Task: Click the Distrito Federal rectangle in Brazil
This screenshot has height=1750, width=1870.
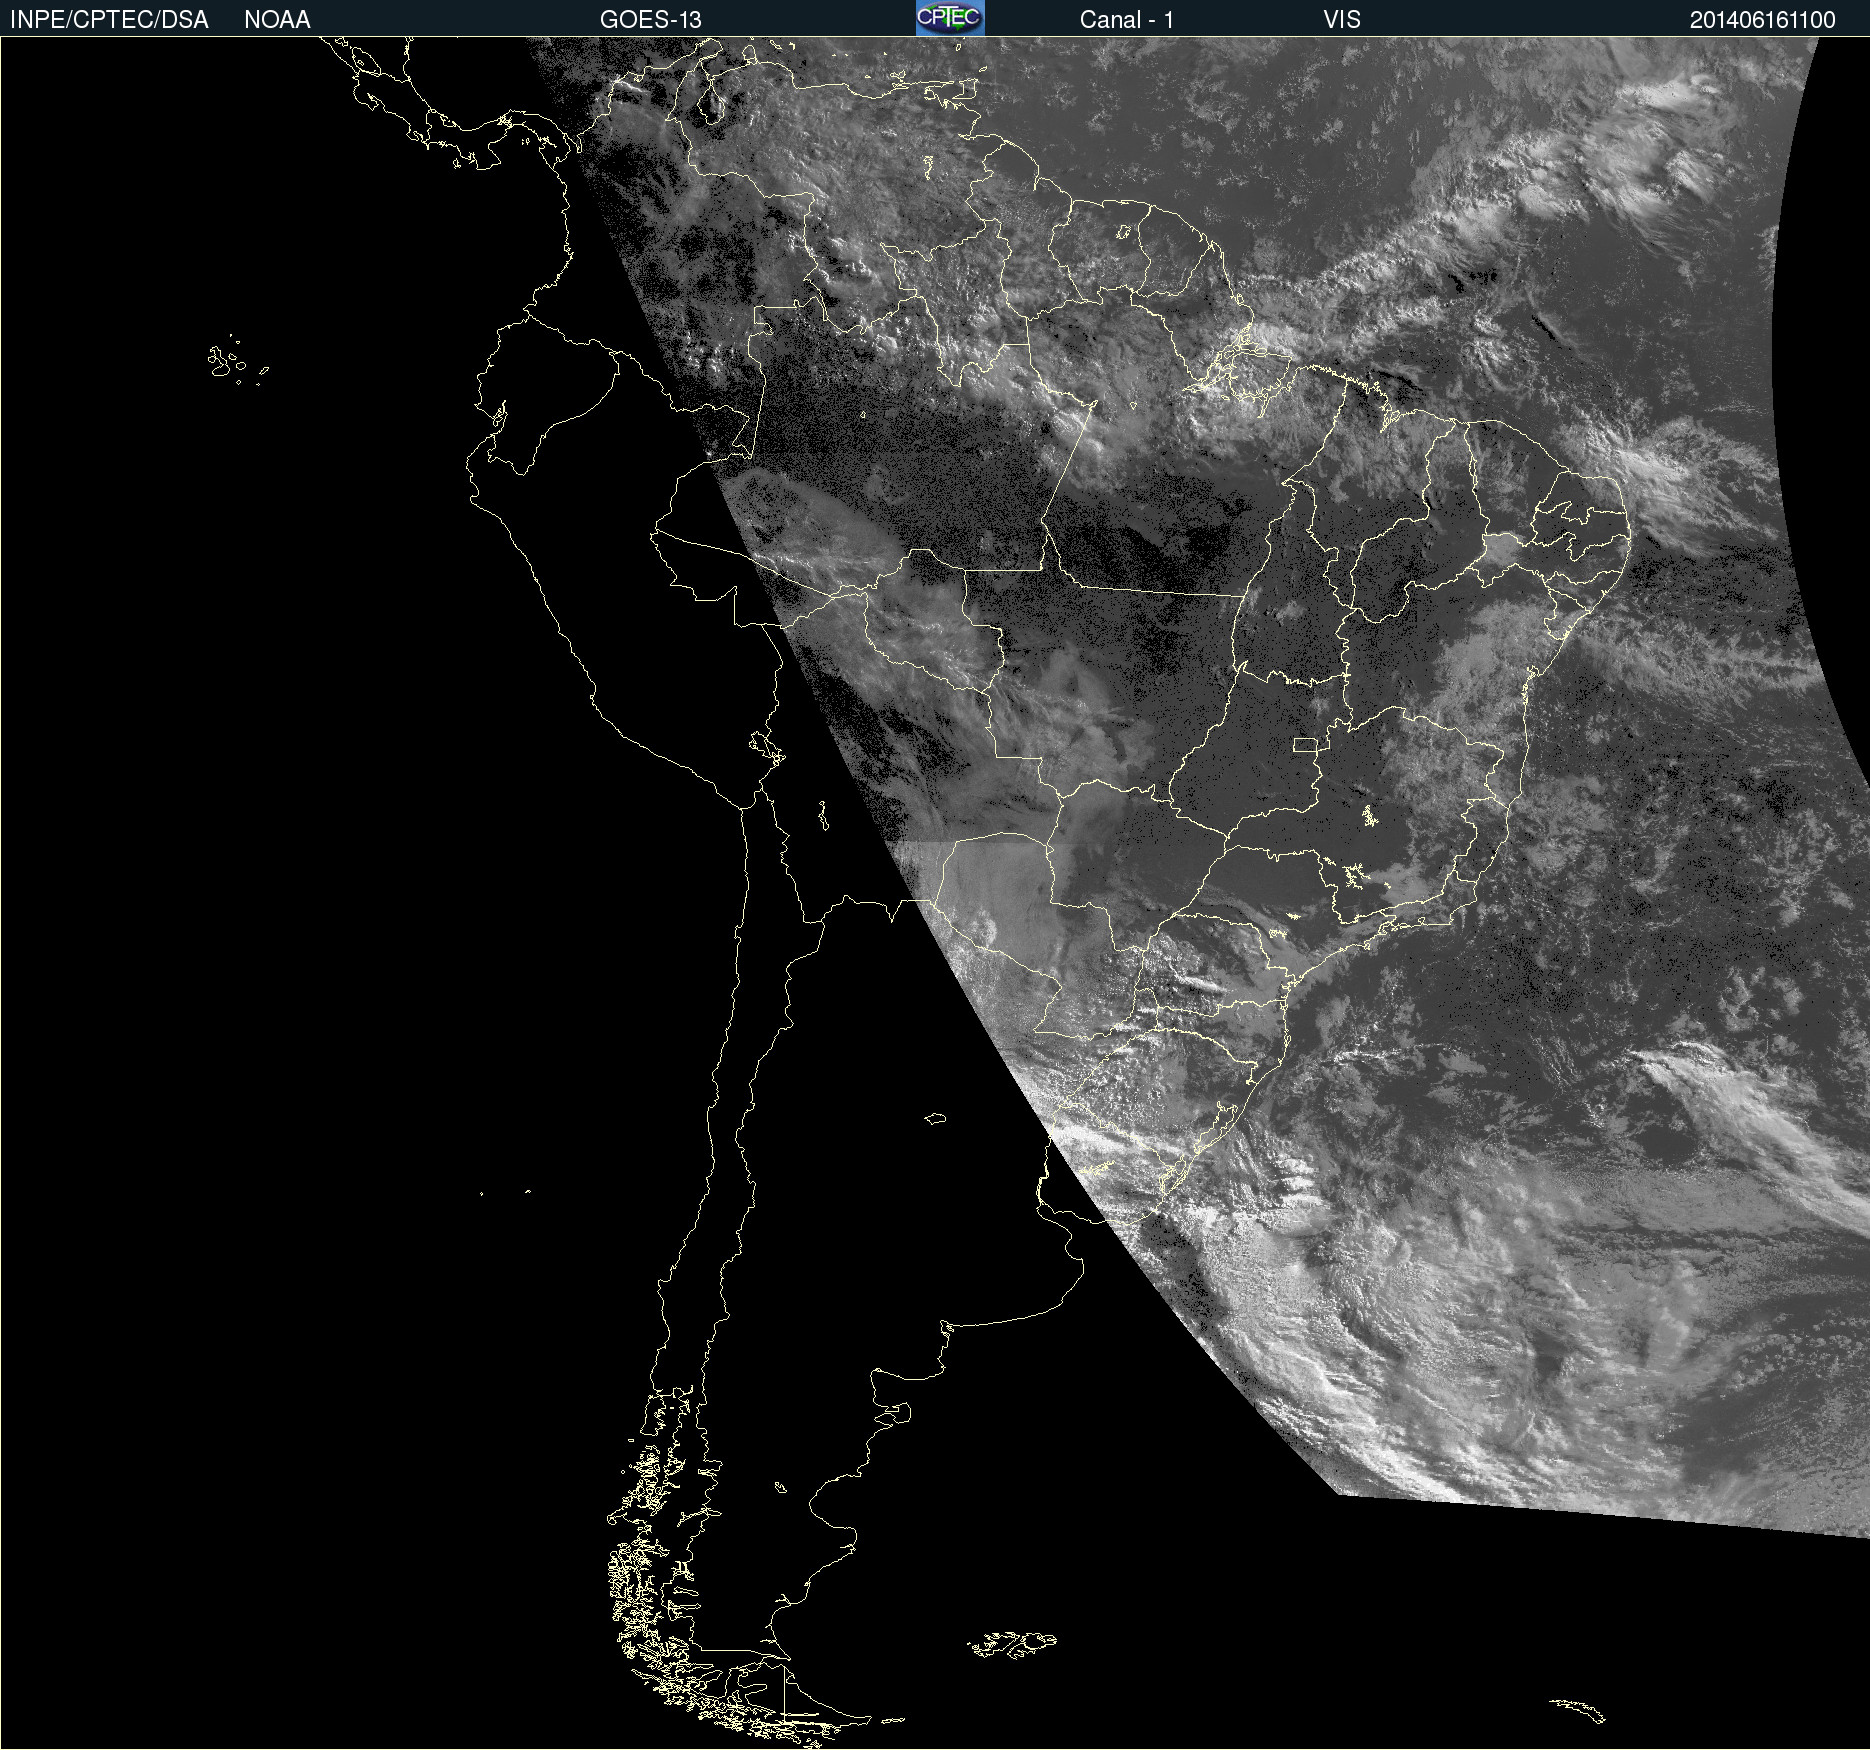Action: 1305,744
